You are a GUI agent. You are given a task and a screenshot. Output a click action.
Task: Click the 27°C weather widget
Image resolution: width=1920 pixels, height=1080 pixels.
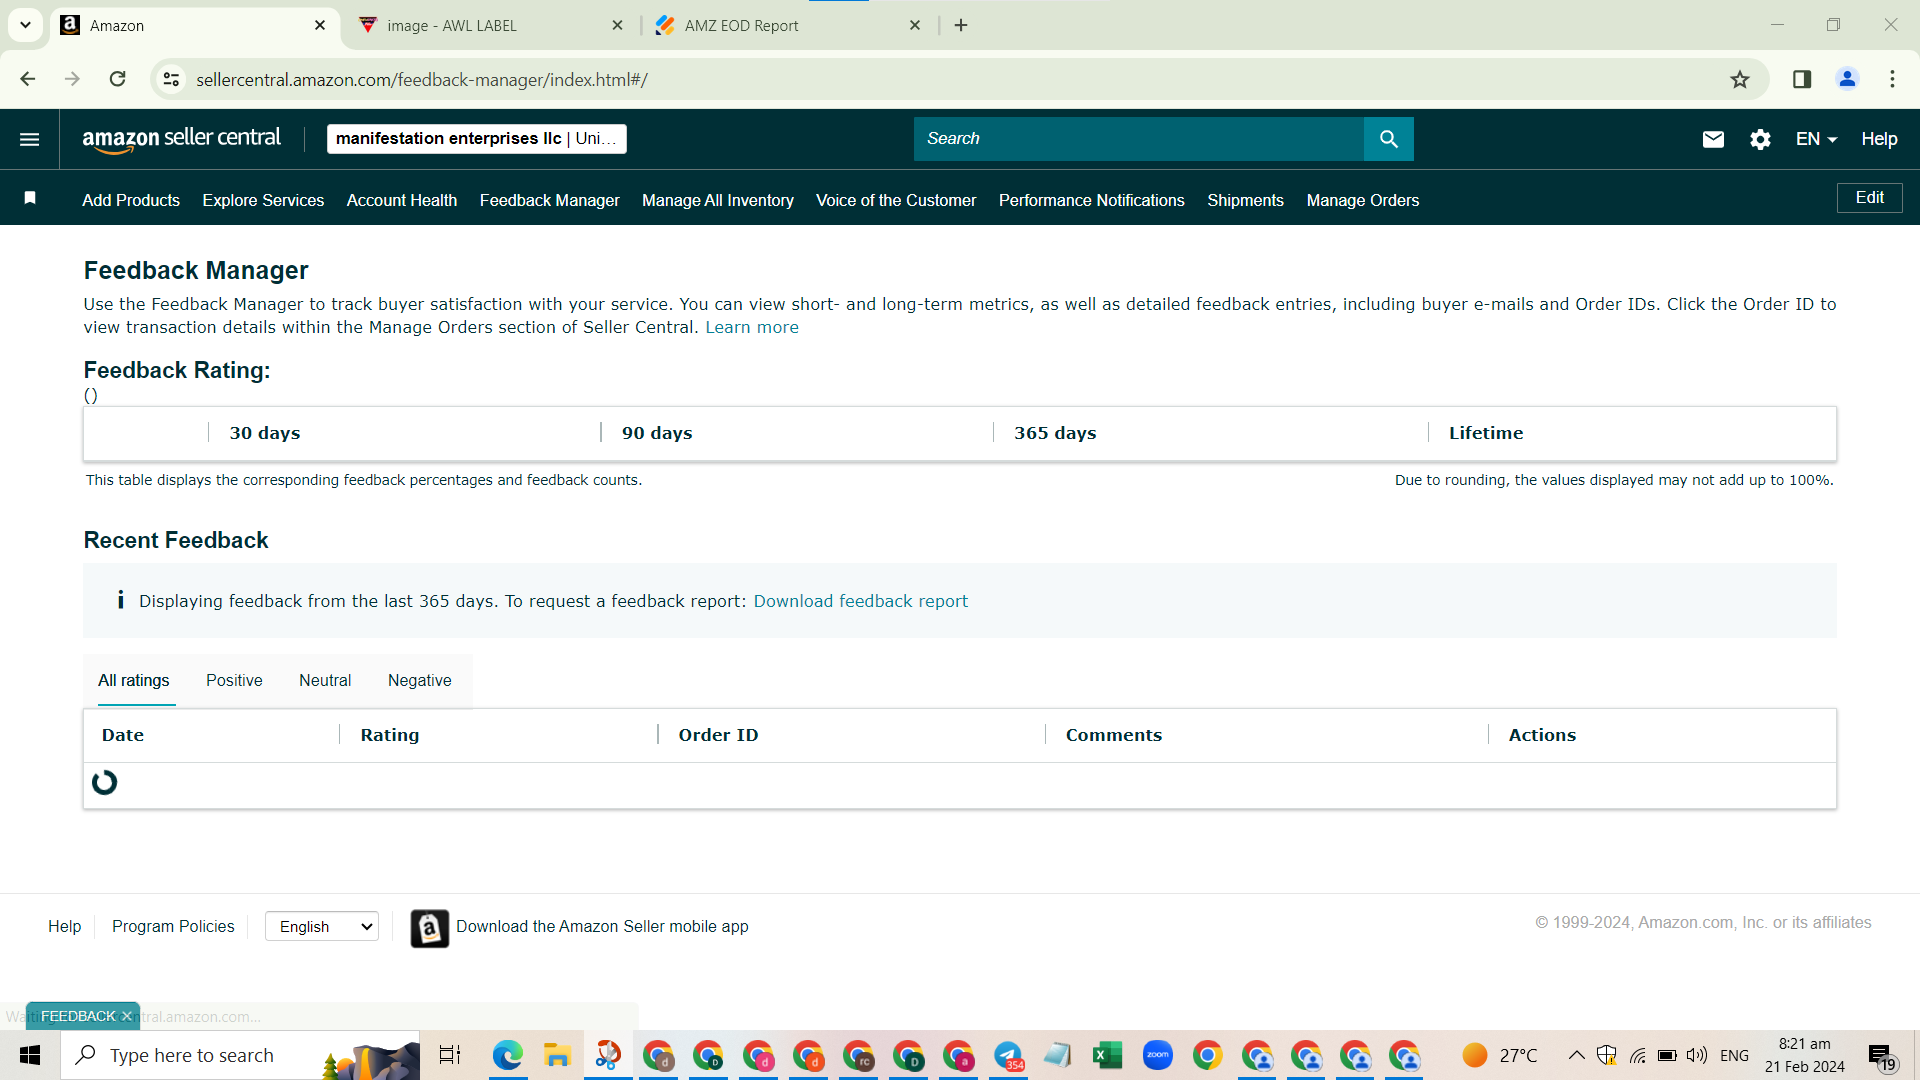1500,1055
